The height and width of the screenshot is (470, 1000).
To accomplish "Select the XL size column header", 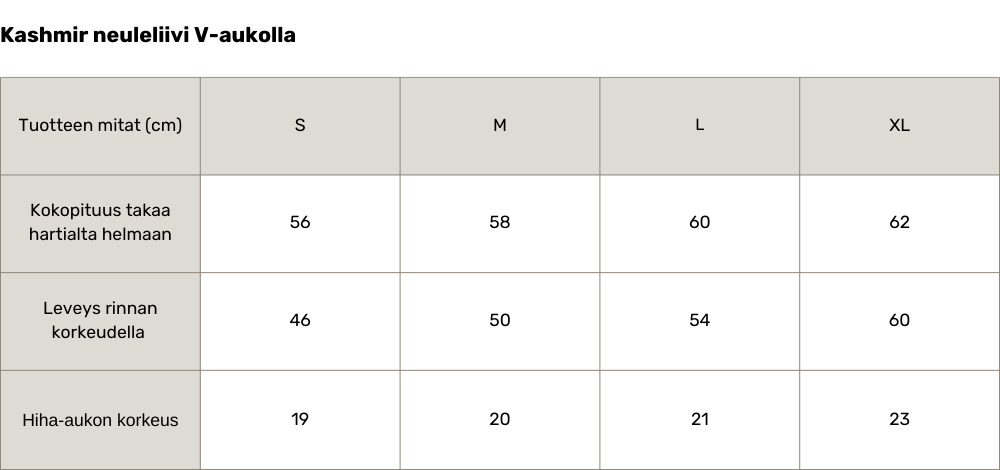I will pos(900,126).
